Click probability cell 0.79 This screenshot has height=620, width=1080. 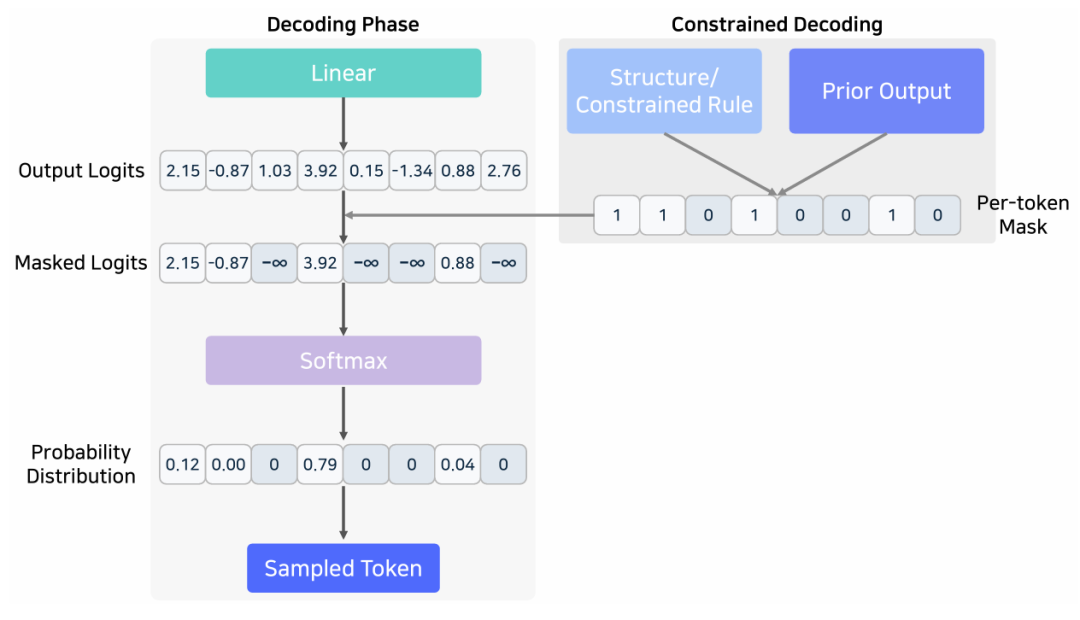coord(320,465)
